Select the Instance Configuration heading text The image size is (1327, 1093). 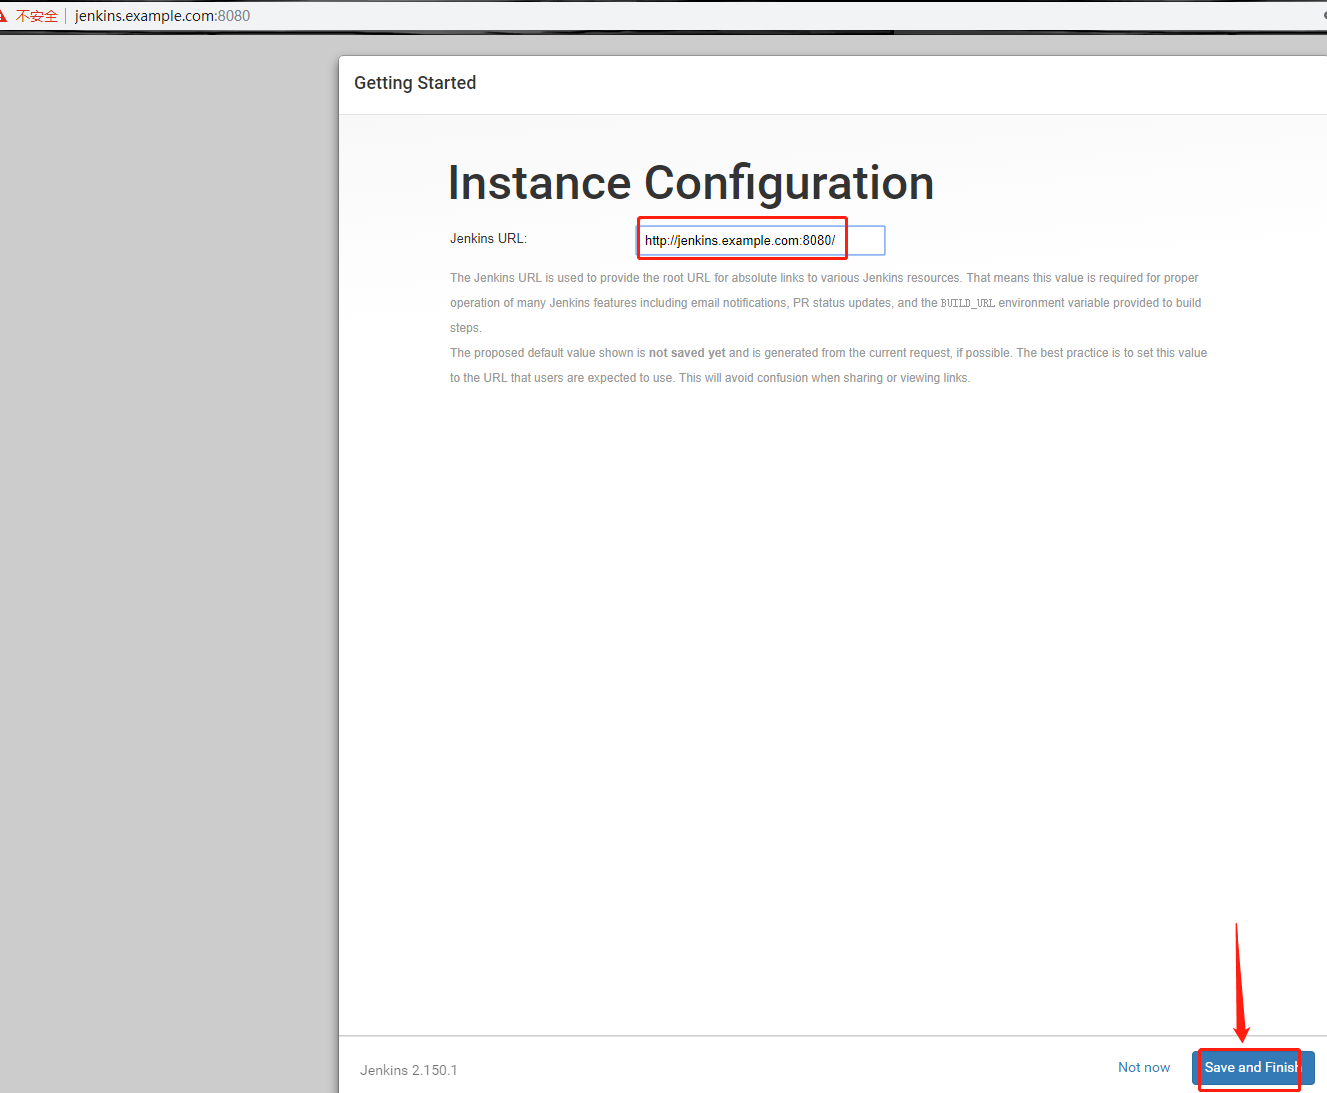691,183
